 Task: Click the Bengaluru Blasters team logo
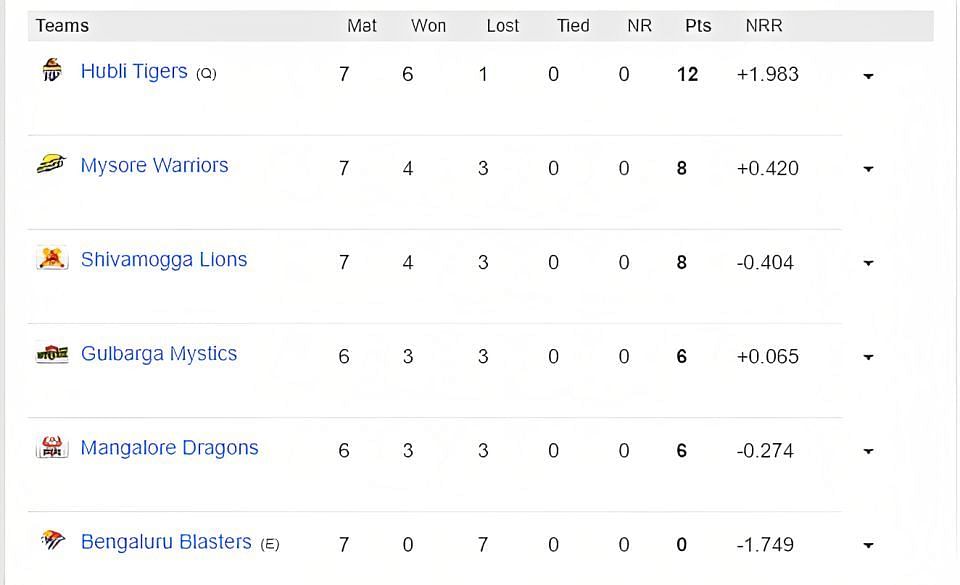click(53, 540)
